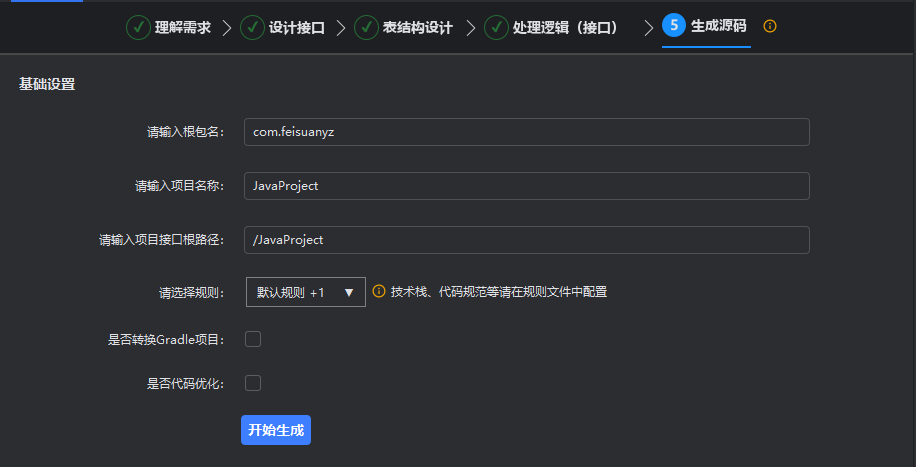Viewport: 916px width, 467px height.
Task: Click the interface root path field /JavaProject
Action: pyautogui.click(x=526, y=240)
